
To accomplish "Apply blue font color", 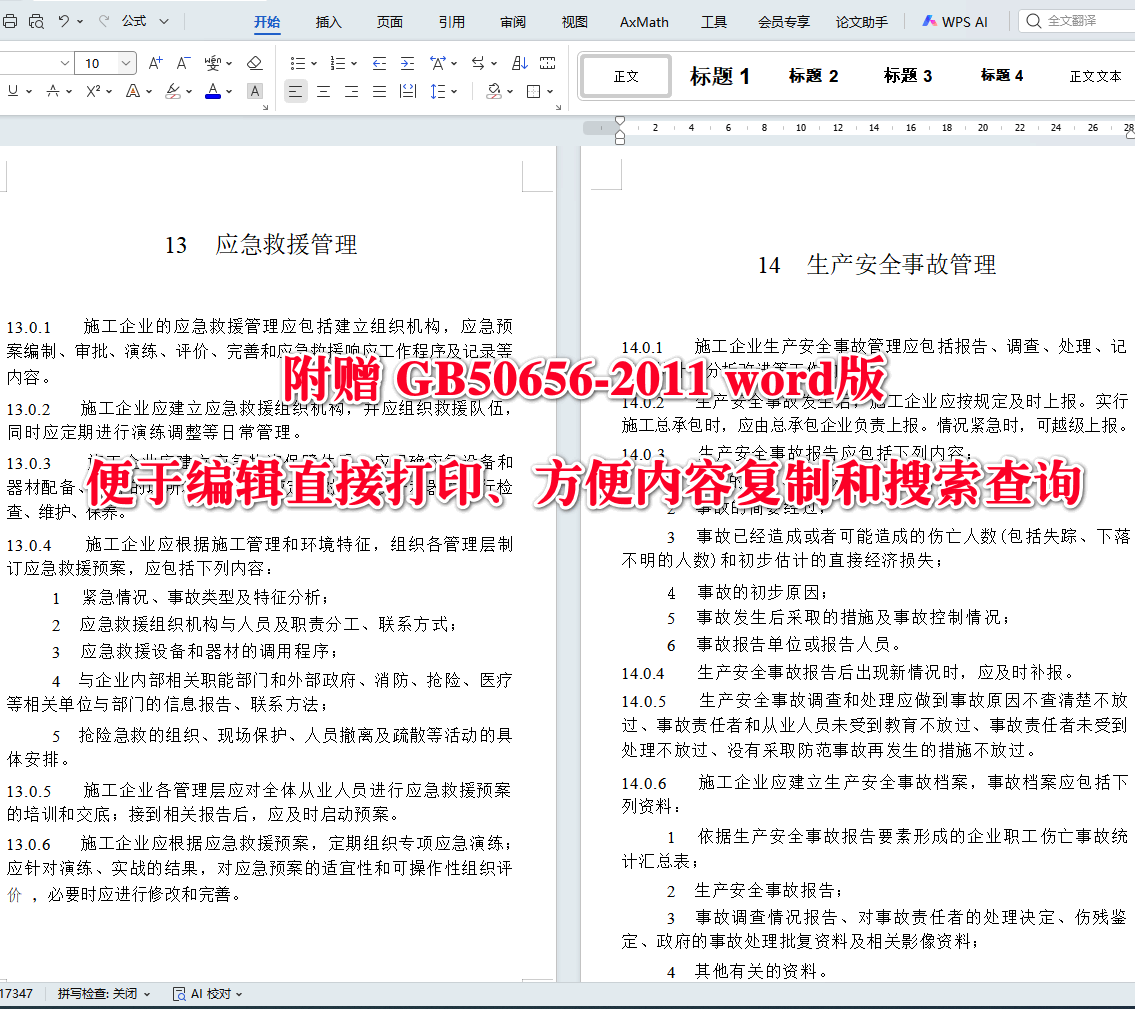I will pyautogui.click(x=213, y=91).
